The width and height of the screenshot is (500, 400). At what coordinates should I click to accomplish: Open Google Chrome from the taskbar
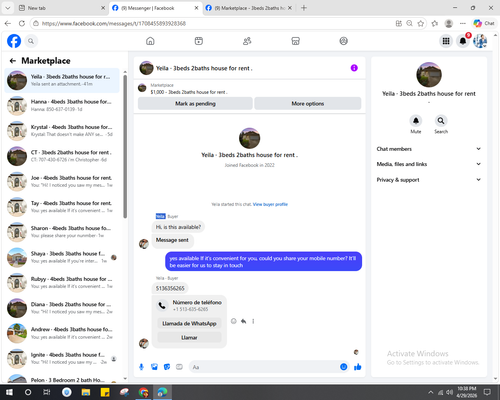(x=143, y=392)
